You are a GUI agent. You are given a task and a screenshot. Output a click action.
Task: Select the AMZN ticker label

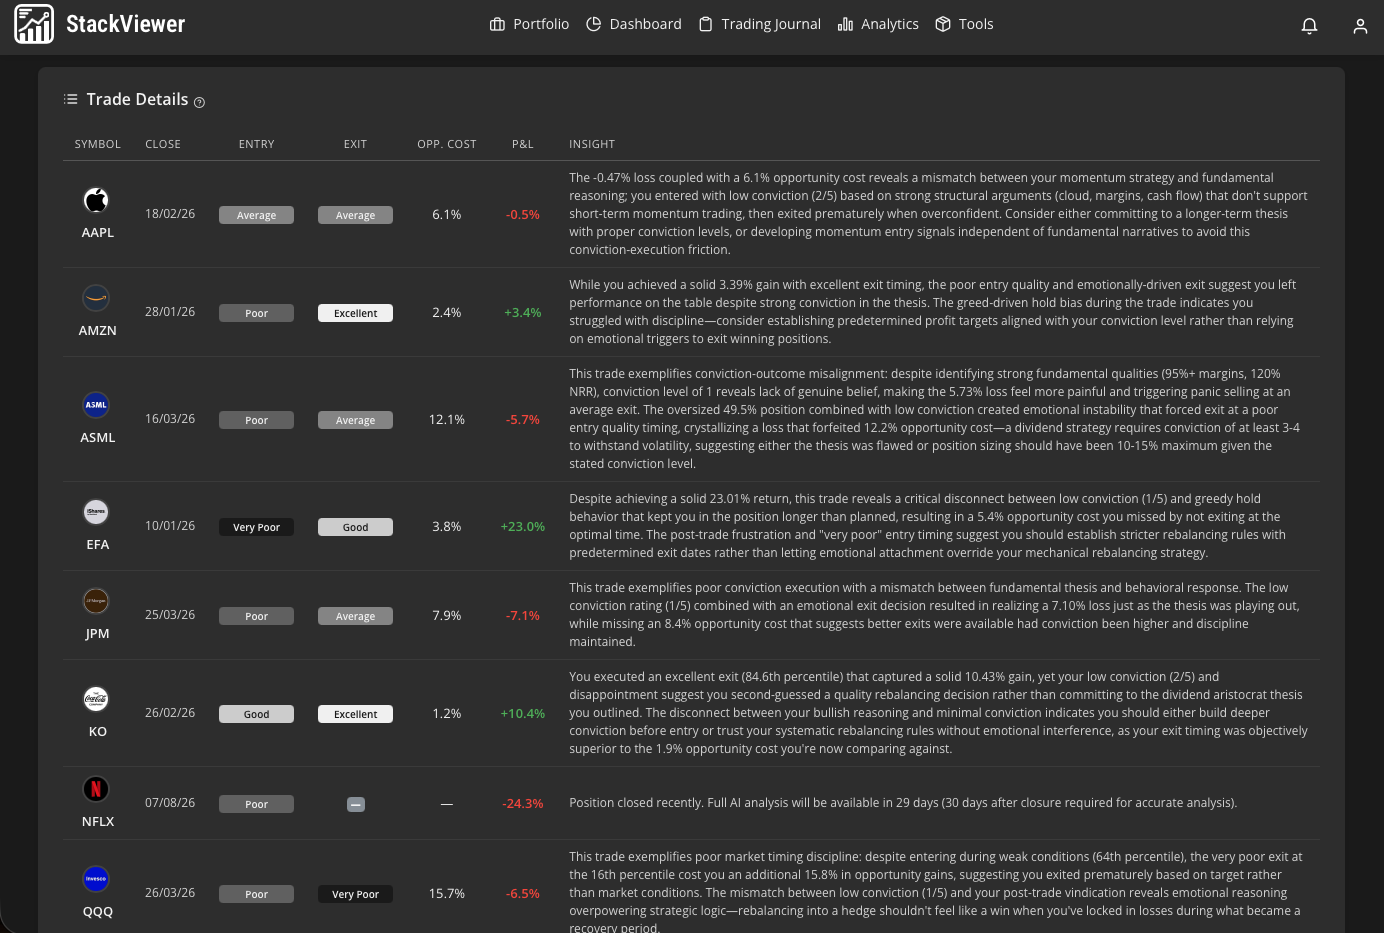(98, 330)
